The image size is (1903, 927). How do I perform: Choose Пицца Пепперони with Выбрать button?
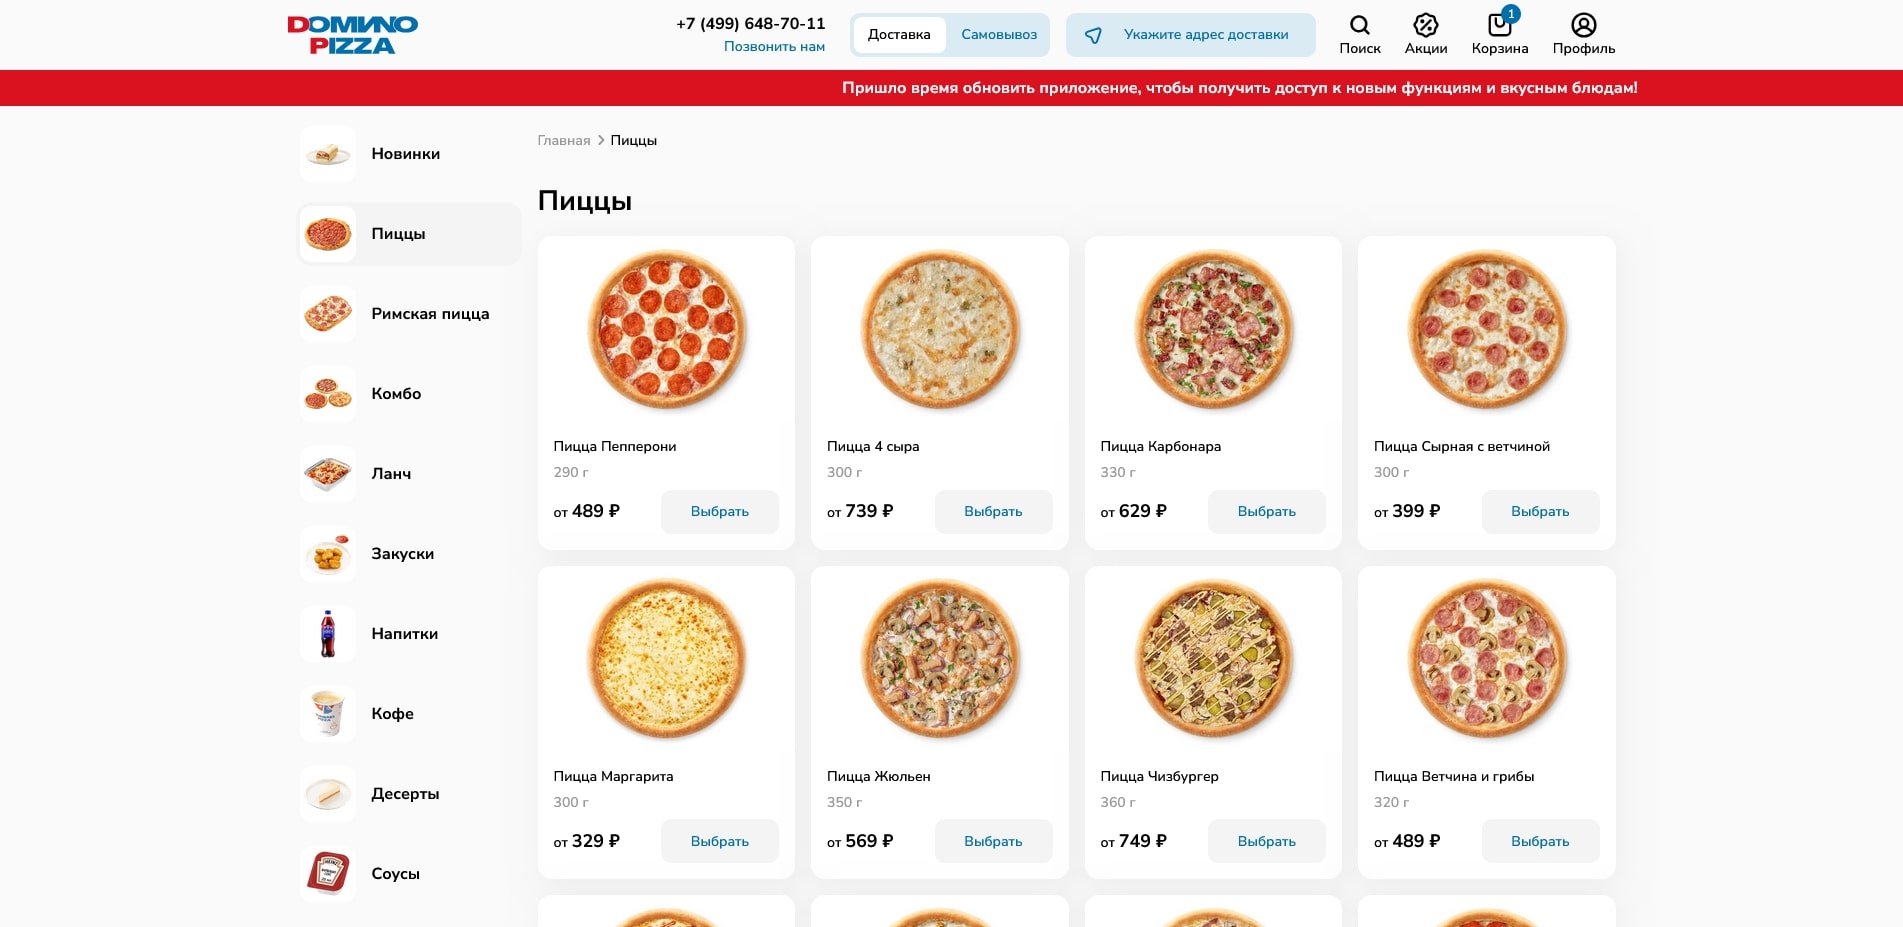pos(719,512)
